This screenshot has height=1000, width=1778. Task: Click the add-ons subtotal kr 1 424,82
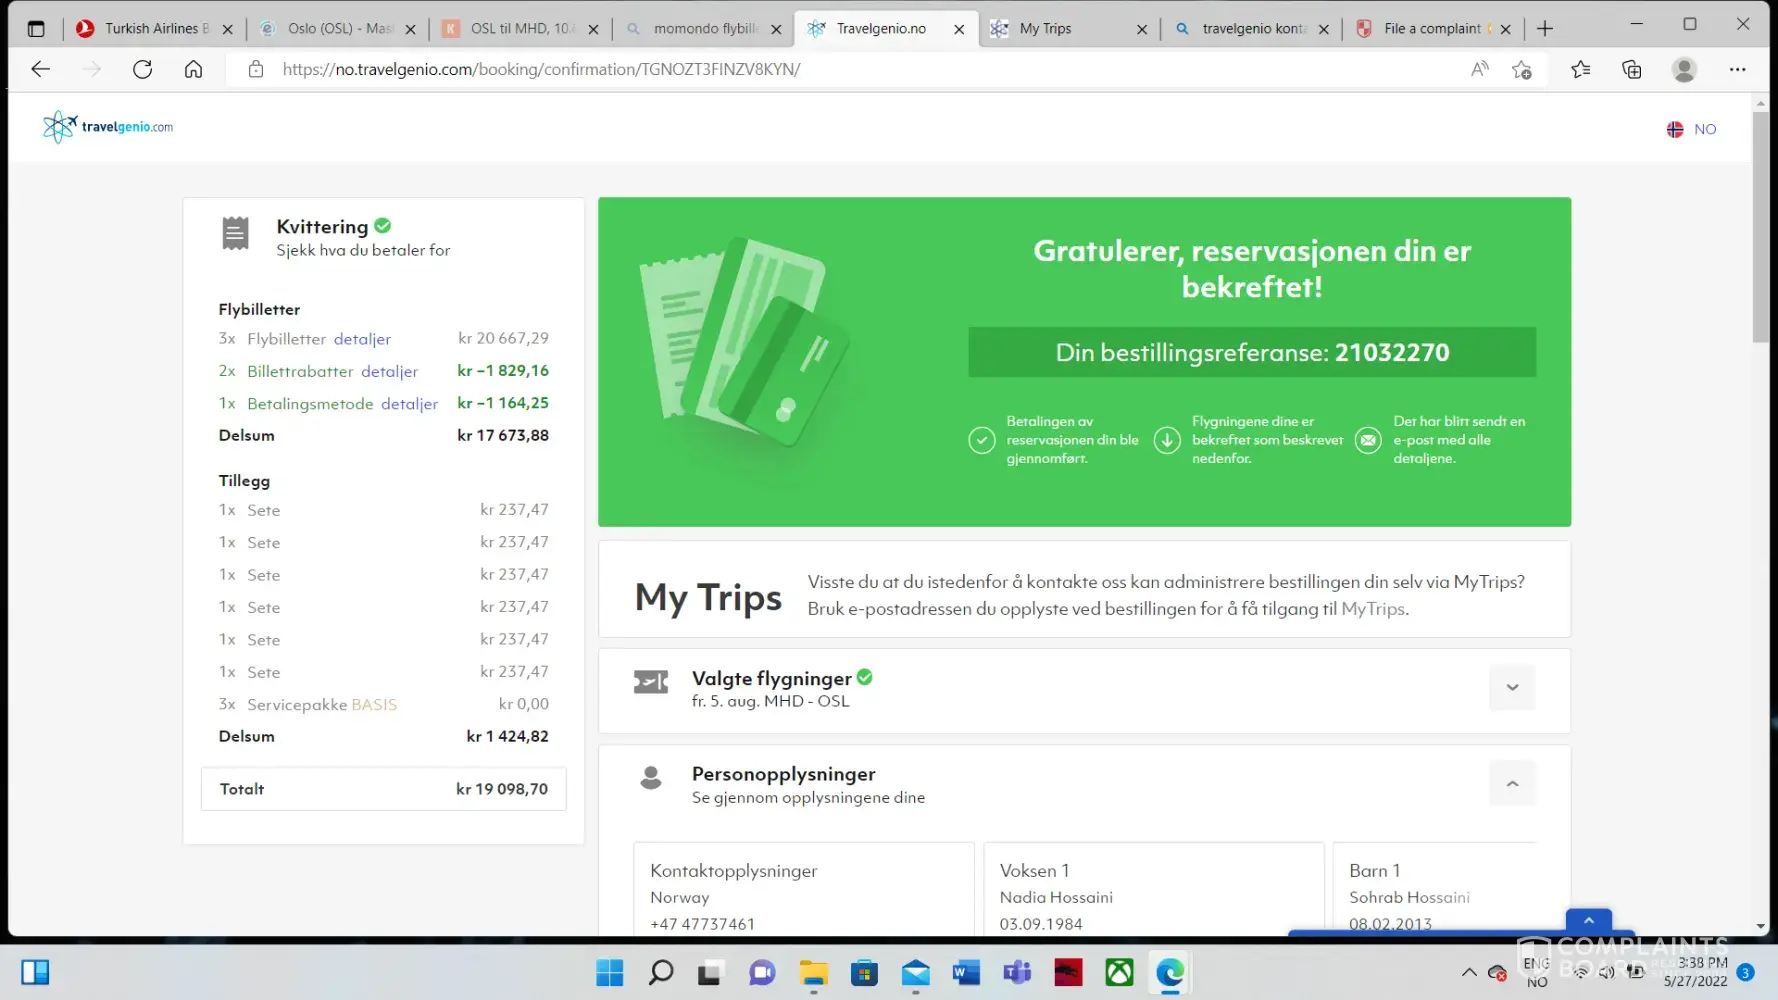coord(507,737)
